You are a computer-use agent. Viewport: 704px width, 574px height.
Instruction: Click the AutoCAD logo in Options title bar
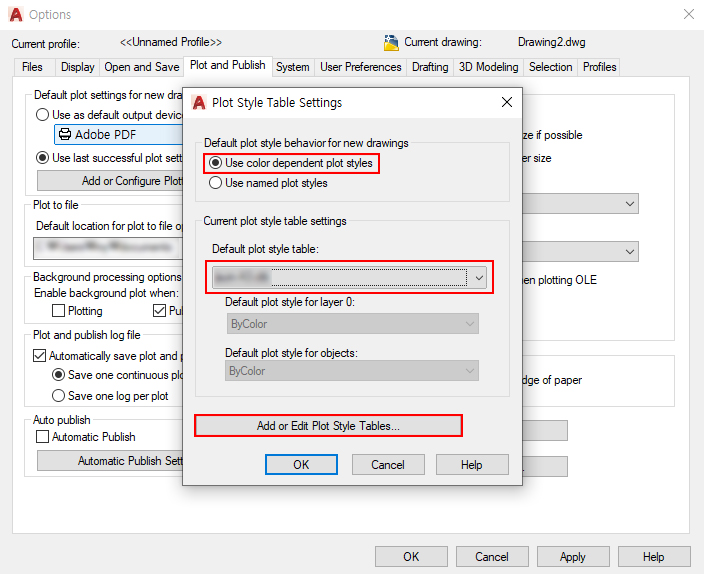pos(16,14)
